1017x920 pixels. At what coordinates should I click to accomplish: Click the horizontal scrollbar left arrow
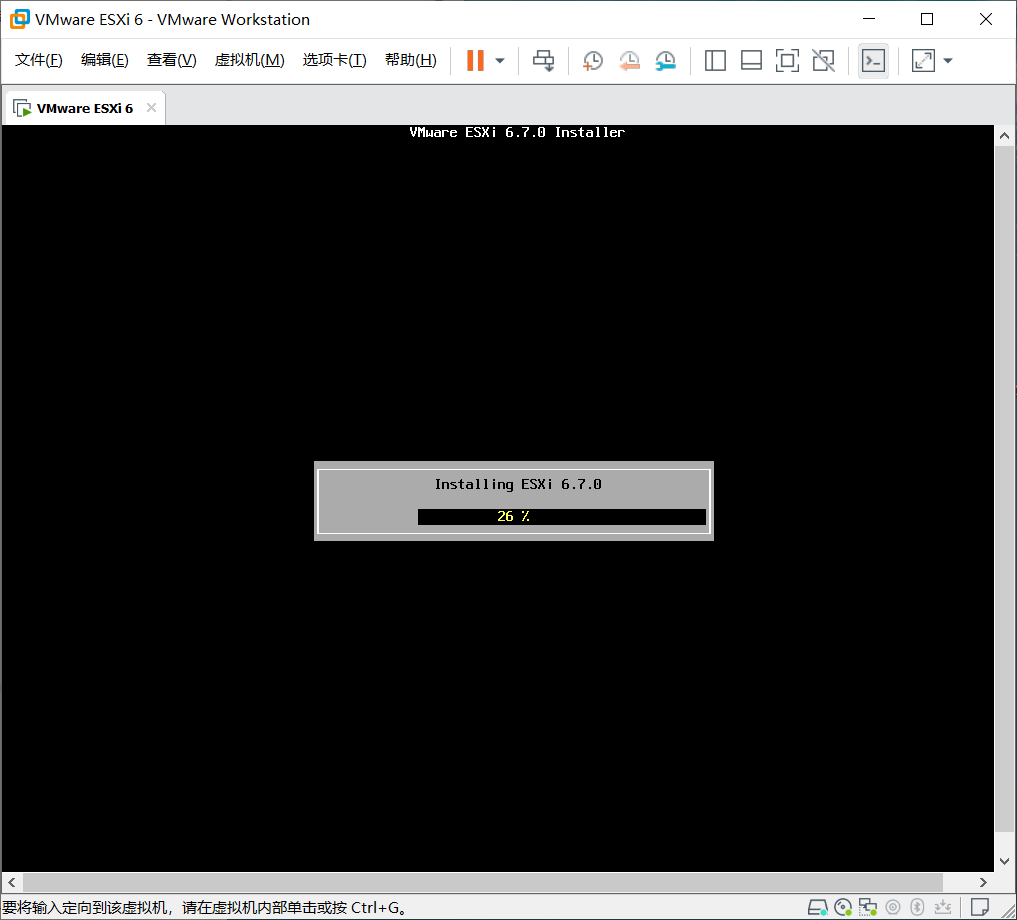(x=12, y=882)
